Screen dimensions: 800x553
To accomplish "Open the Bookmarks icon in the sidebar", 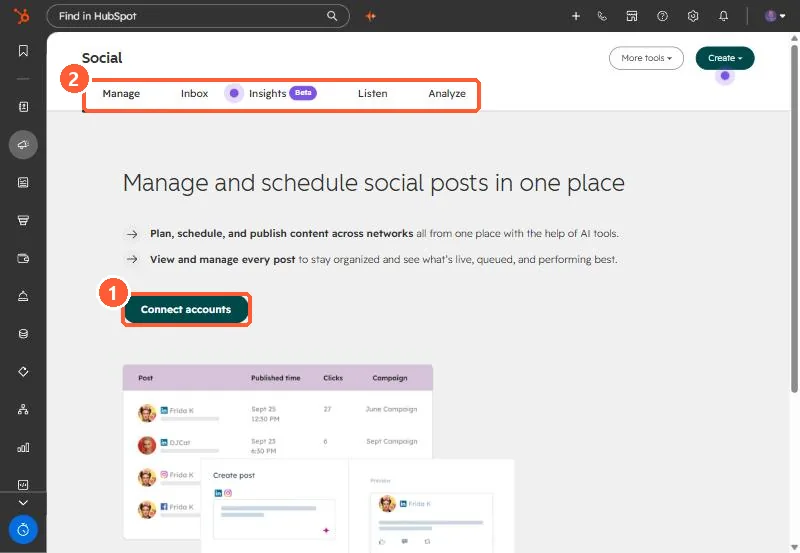I will pos(23,51).
